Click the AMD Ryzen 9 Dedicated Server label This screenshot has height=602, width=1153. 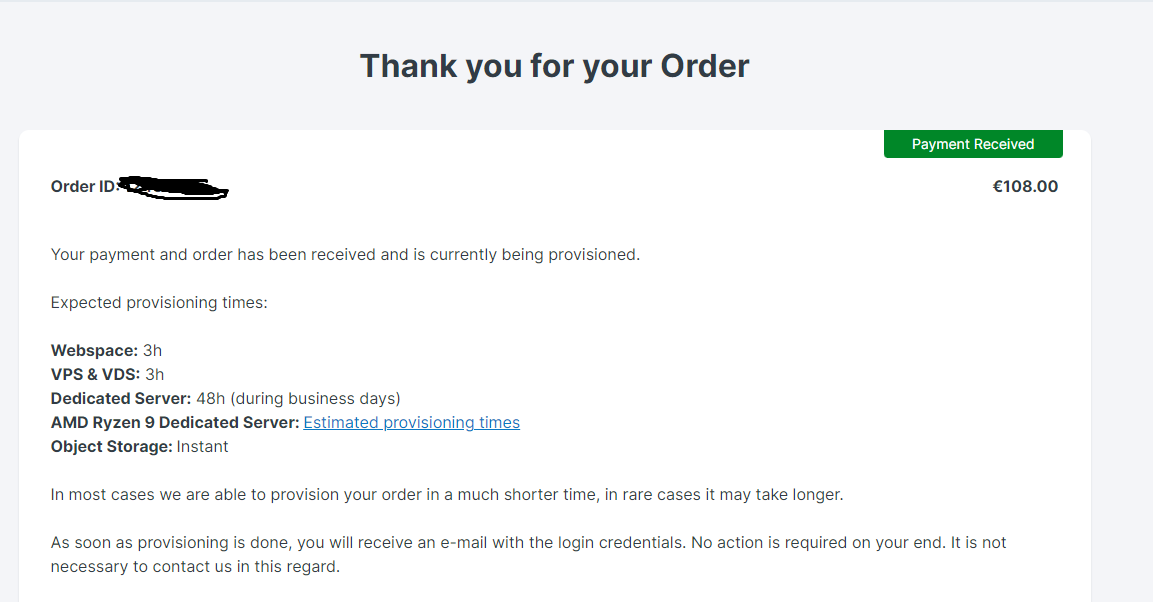pyautogui.click(x=175, y=423)
